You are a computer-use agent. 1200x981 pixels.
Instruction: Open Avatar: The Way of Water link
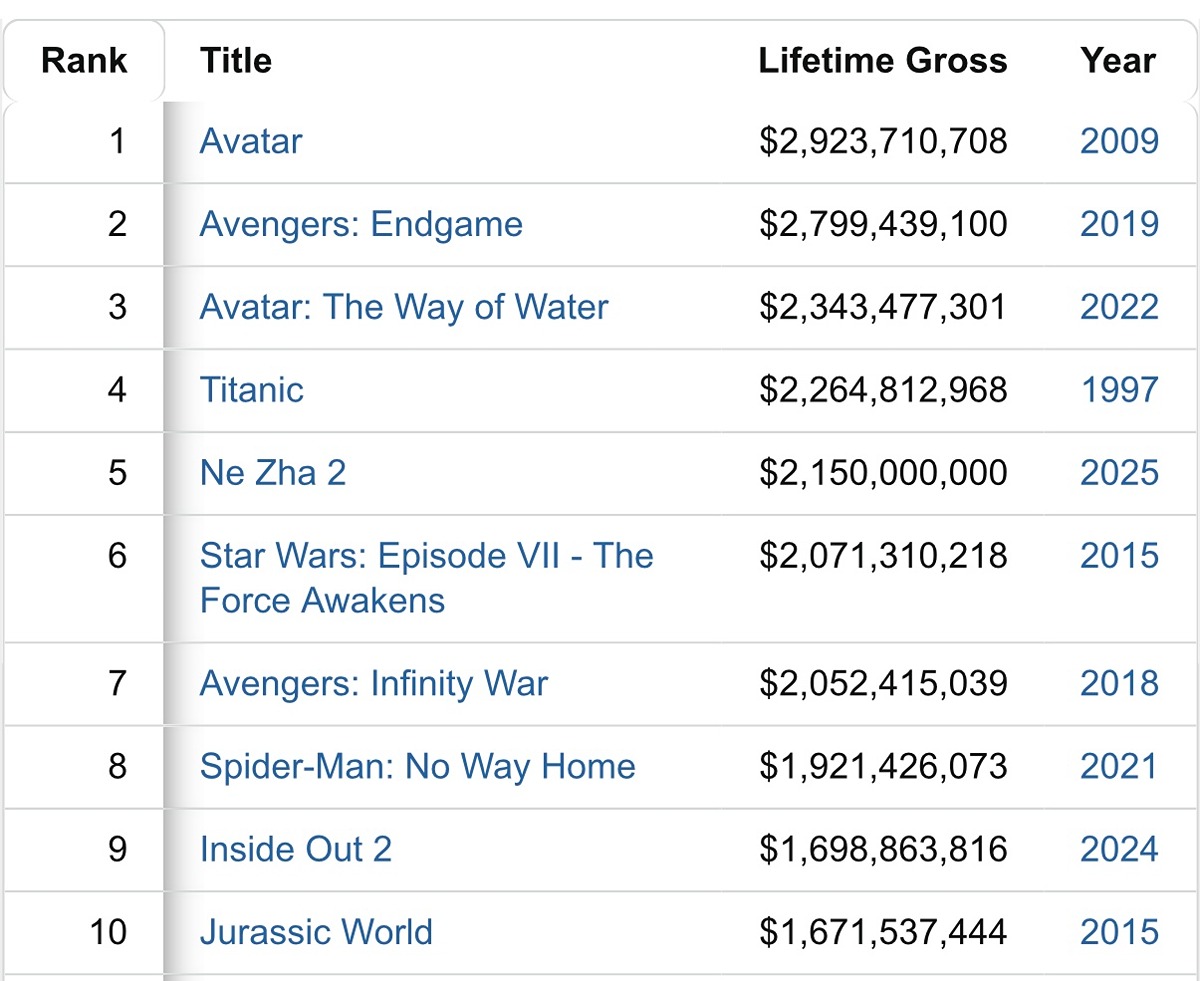coord(404,307)
